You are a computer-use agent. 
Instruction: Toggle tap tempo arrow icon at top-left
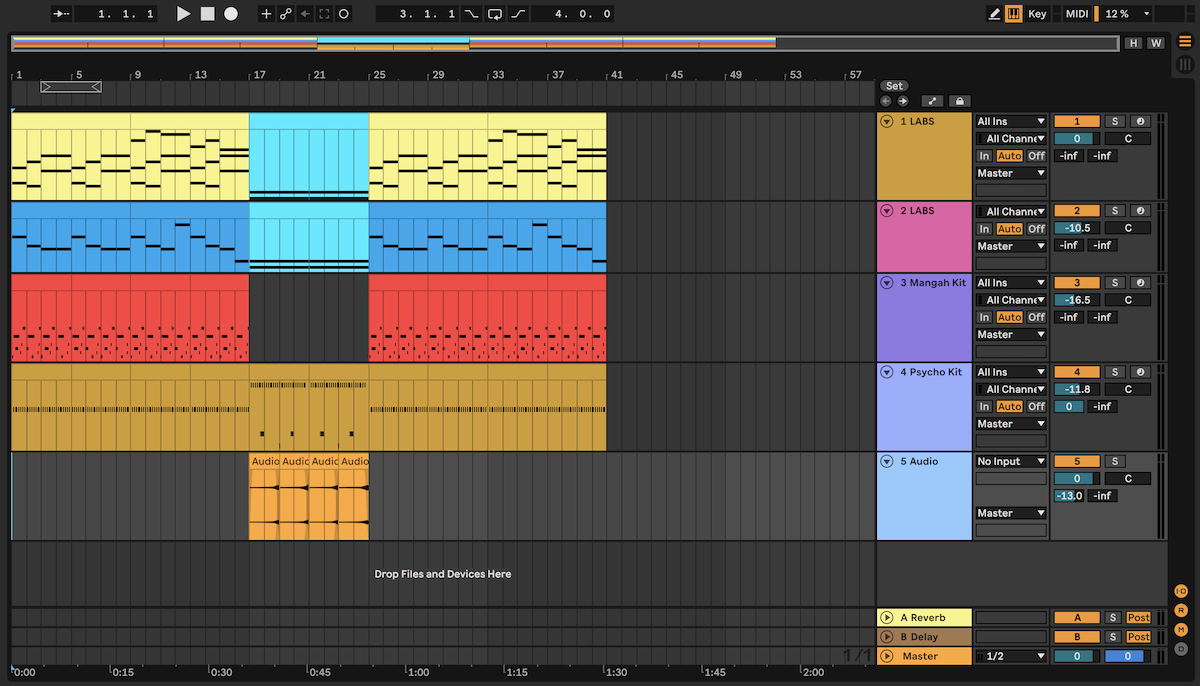[x=61, y=14]
